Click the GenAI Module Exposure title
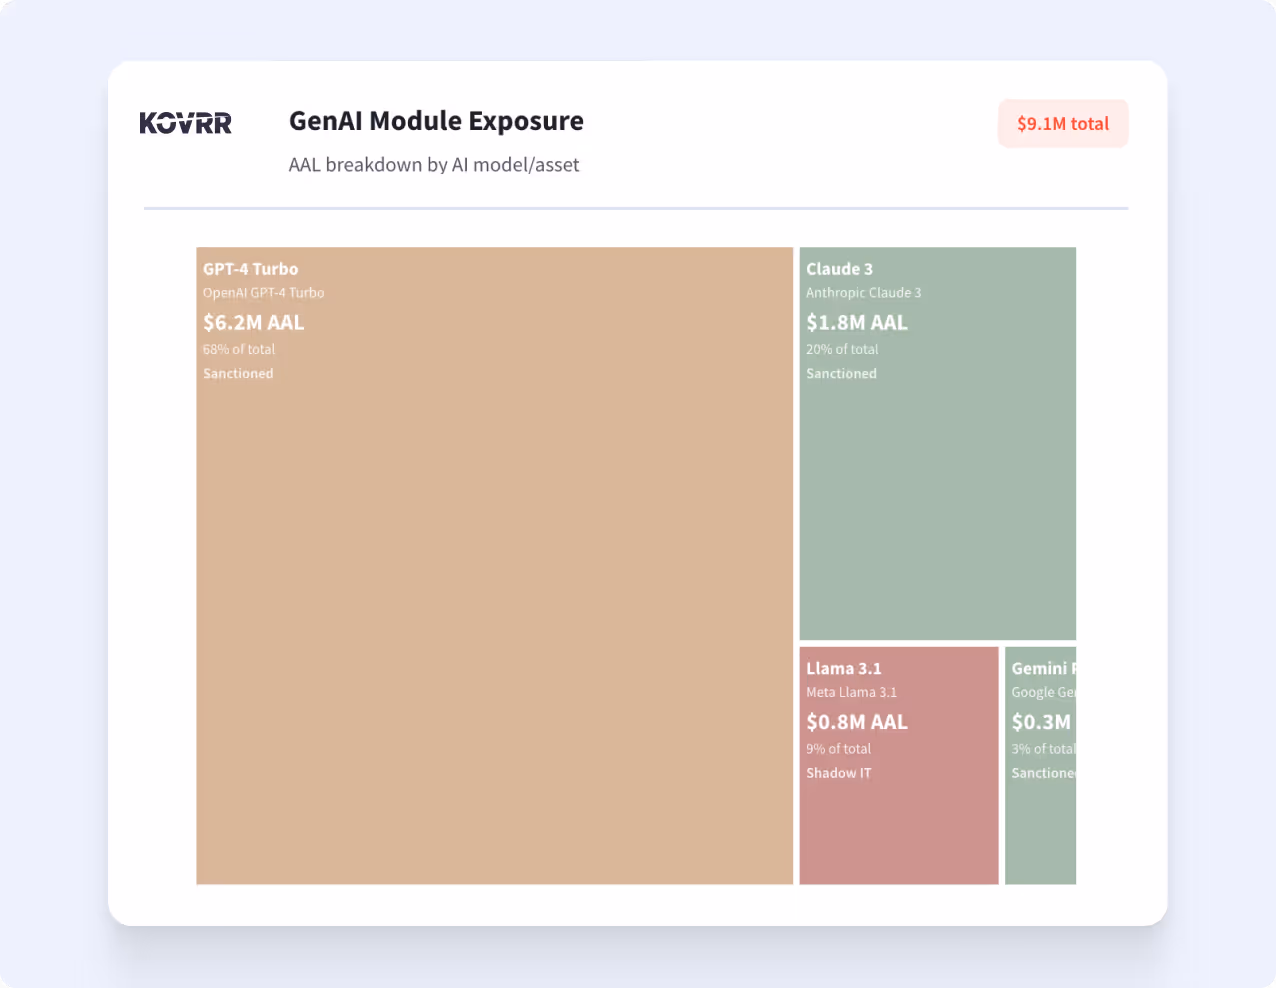 436,121
